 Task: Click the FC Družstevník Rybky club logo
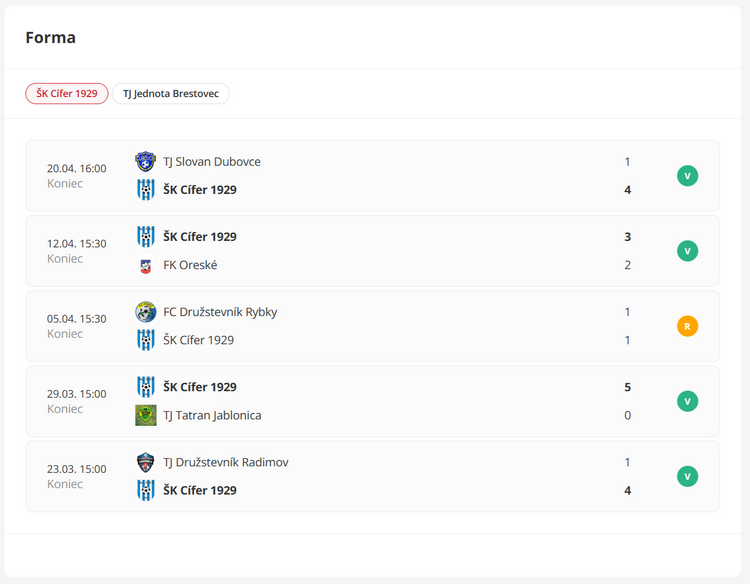[x=145, y=312]
